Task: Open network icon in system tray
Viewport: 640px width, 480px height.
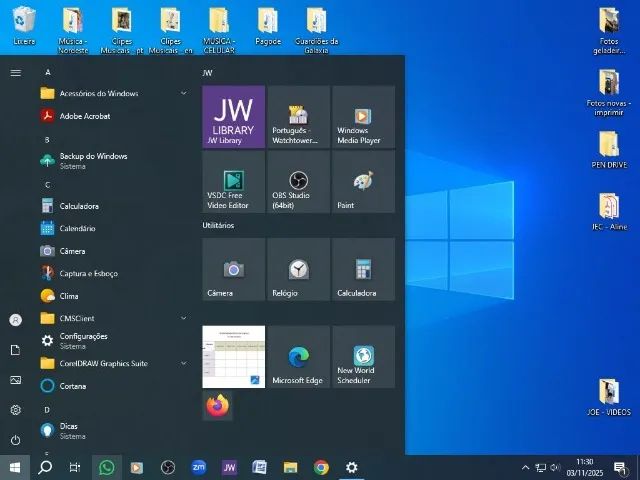Action: click(x=540, y=468)
